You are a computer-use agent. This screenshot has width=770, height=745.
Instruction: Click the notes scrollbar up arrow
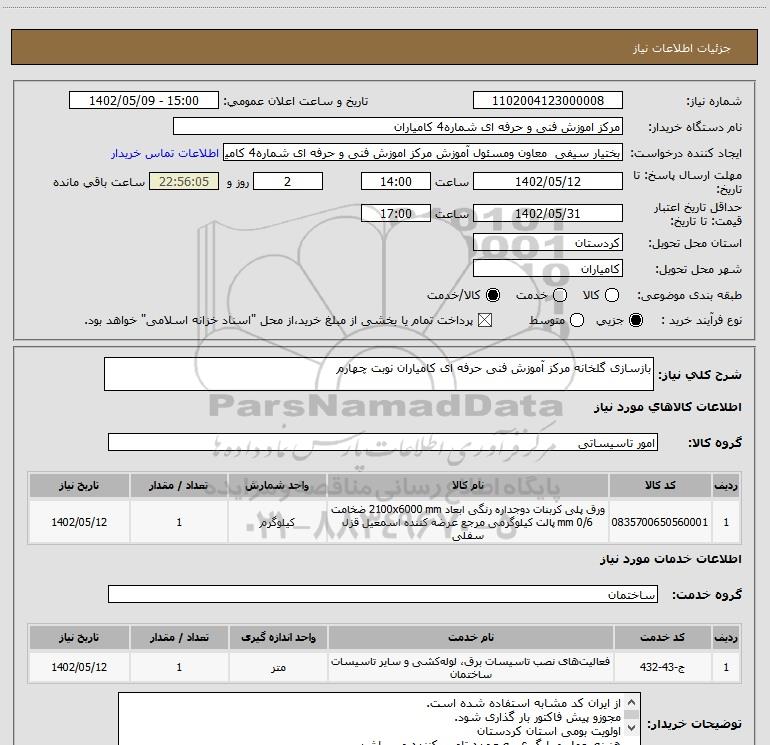point(632,702)
